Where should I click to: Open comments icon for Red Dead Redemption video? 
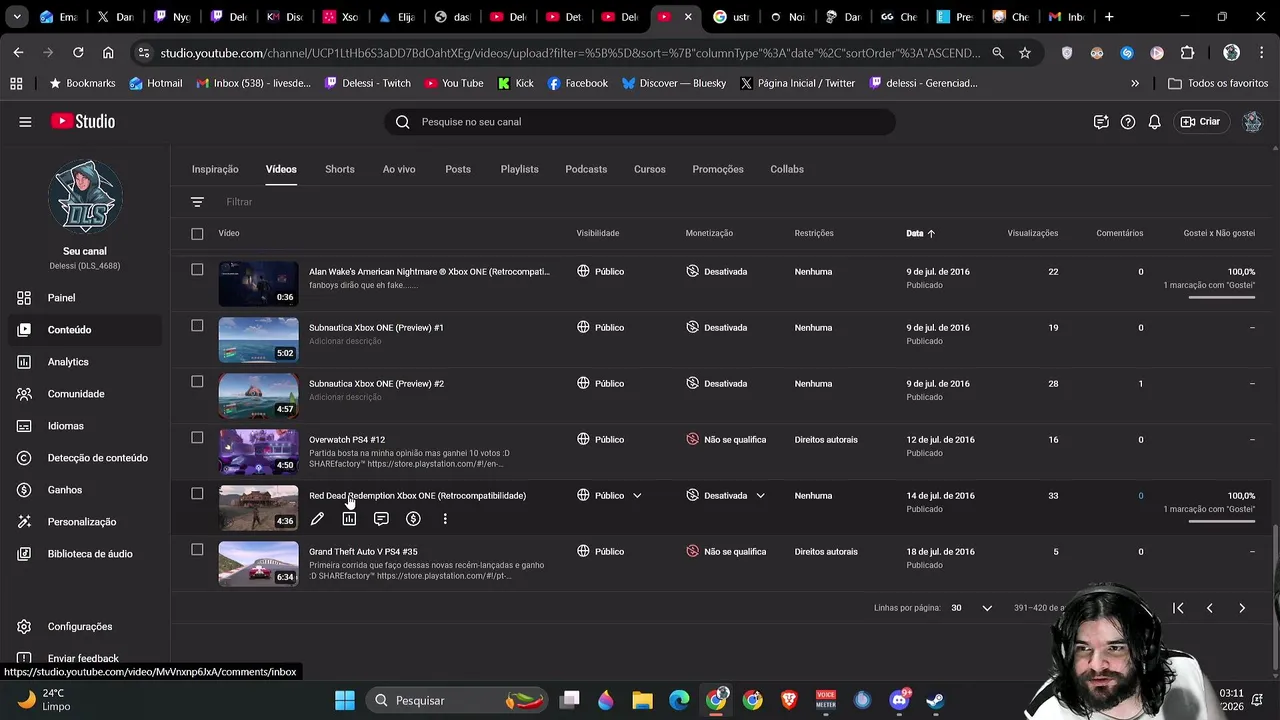[x=381, y=519]
